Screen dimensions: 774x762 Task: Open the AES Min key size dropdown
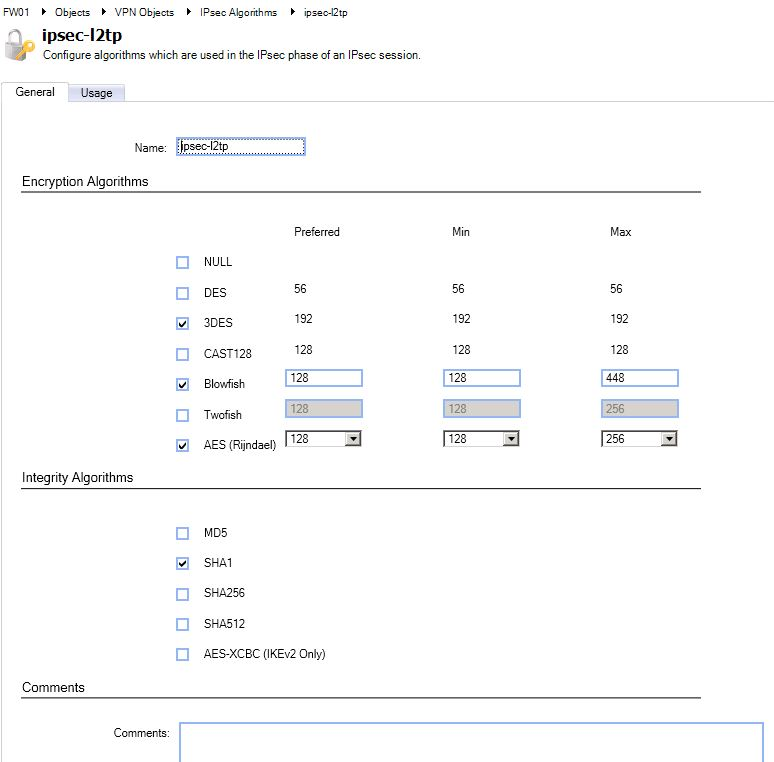tap(510, 439)
